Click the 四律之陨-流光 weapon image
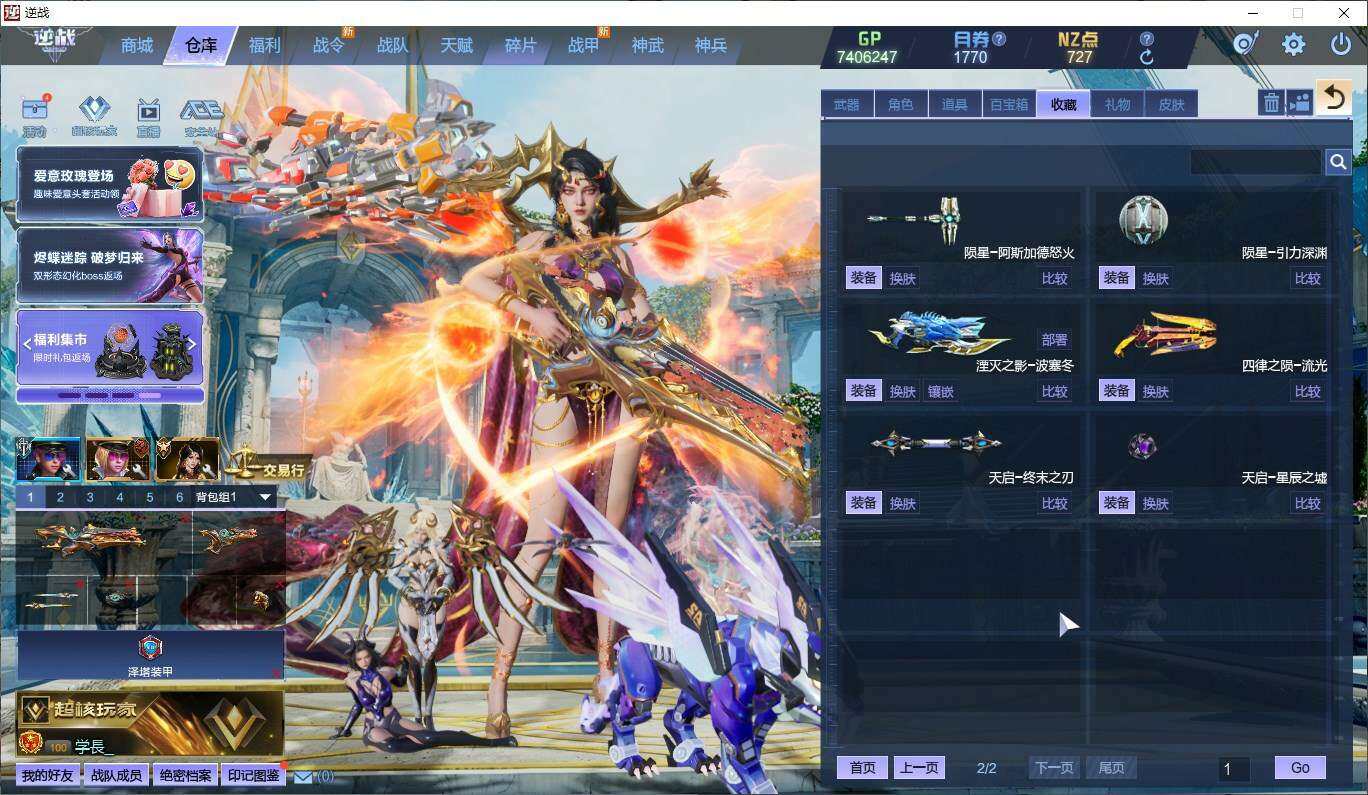The width and height of the screenshot is (1368, 795). click(1165, 334)
